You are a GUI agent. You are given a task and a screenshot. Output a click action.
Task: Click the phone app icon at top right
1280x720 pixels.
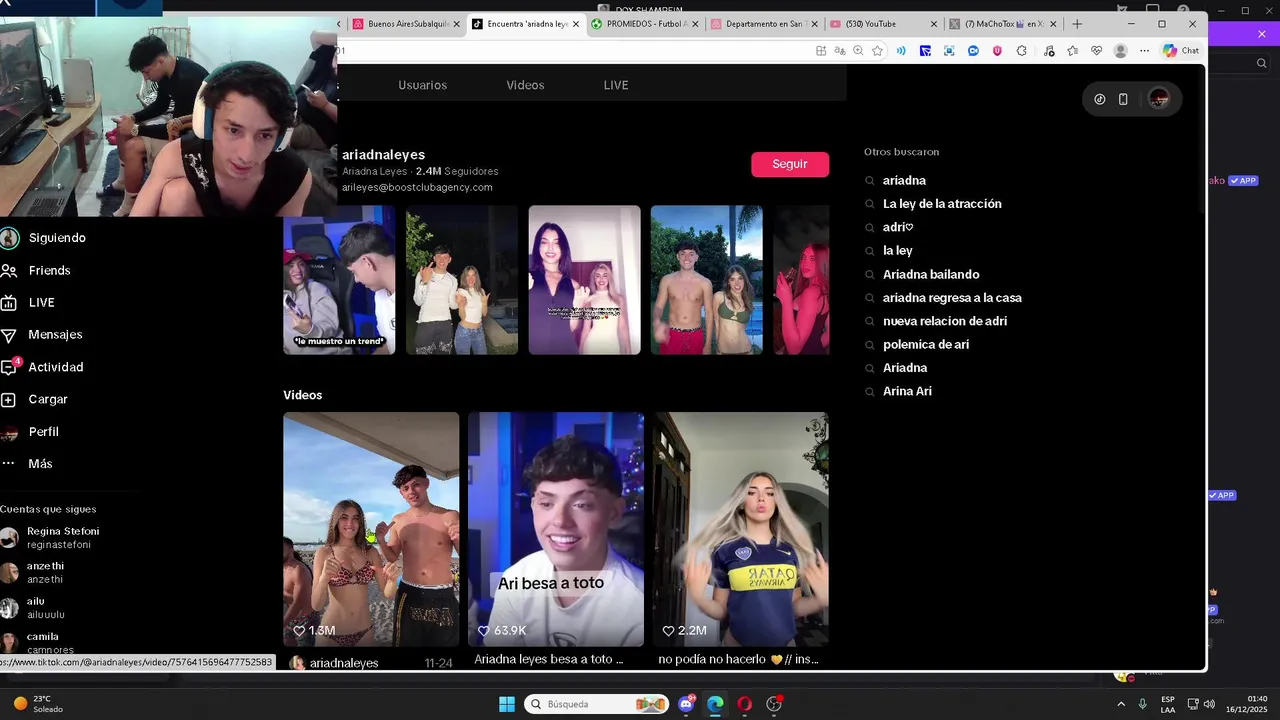coord(1123,99)
